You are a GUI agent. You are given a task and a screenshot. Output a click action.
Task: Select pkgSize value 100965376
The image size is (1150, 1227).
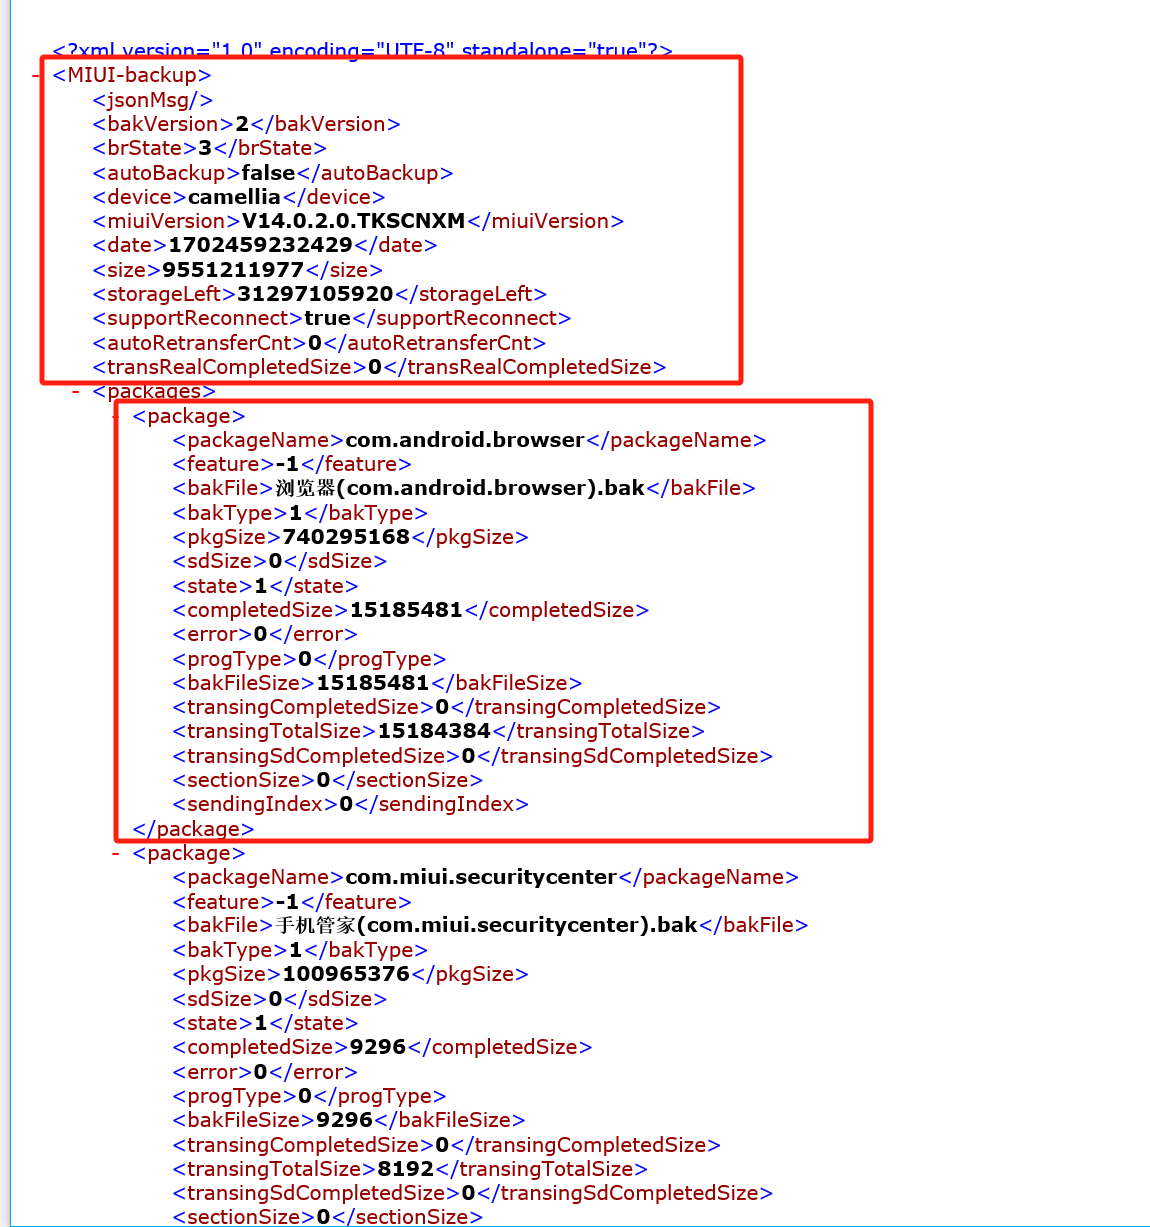pos(346,974)
